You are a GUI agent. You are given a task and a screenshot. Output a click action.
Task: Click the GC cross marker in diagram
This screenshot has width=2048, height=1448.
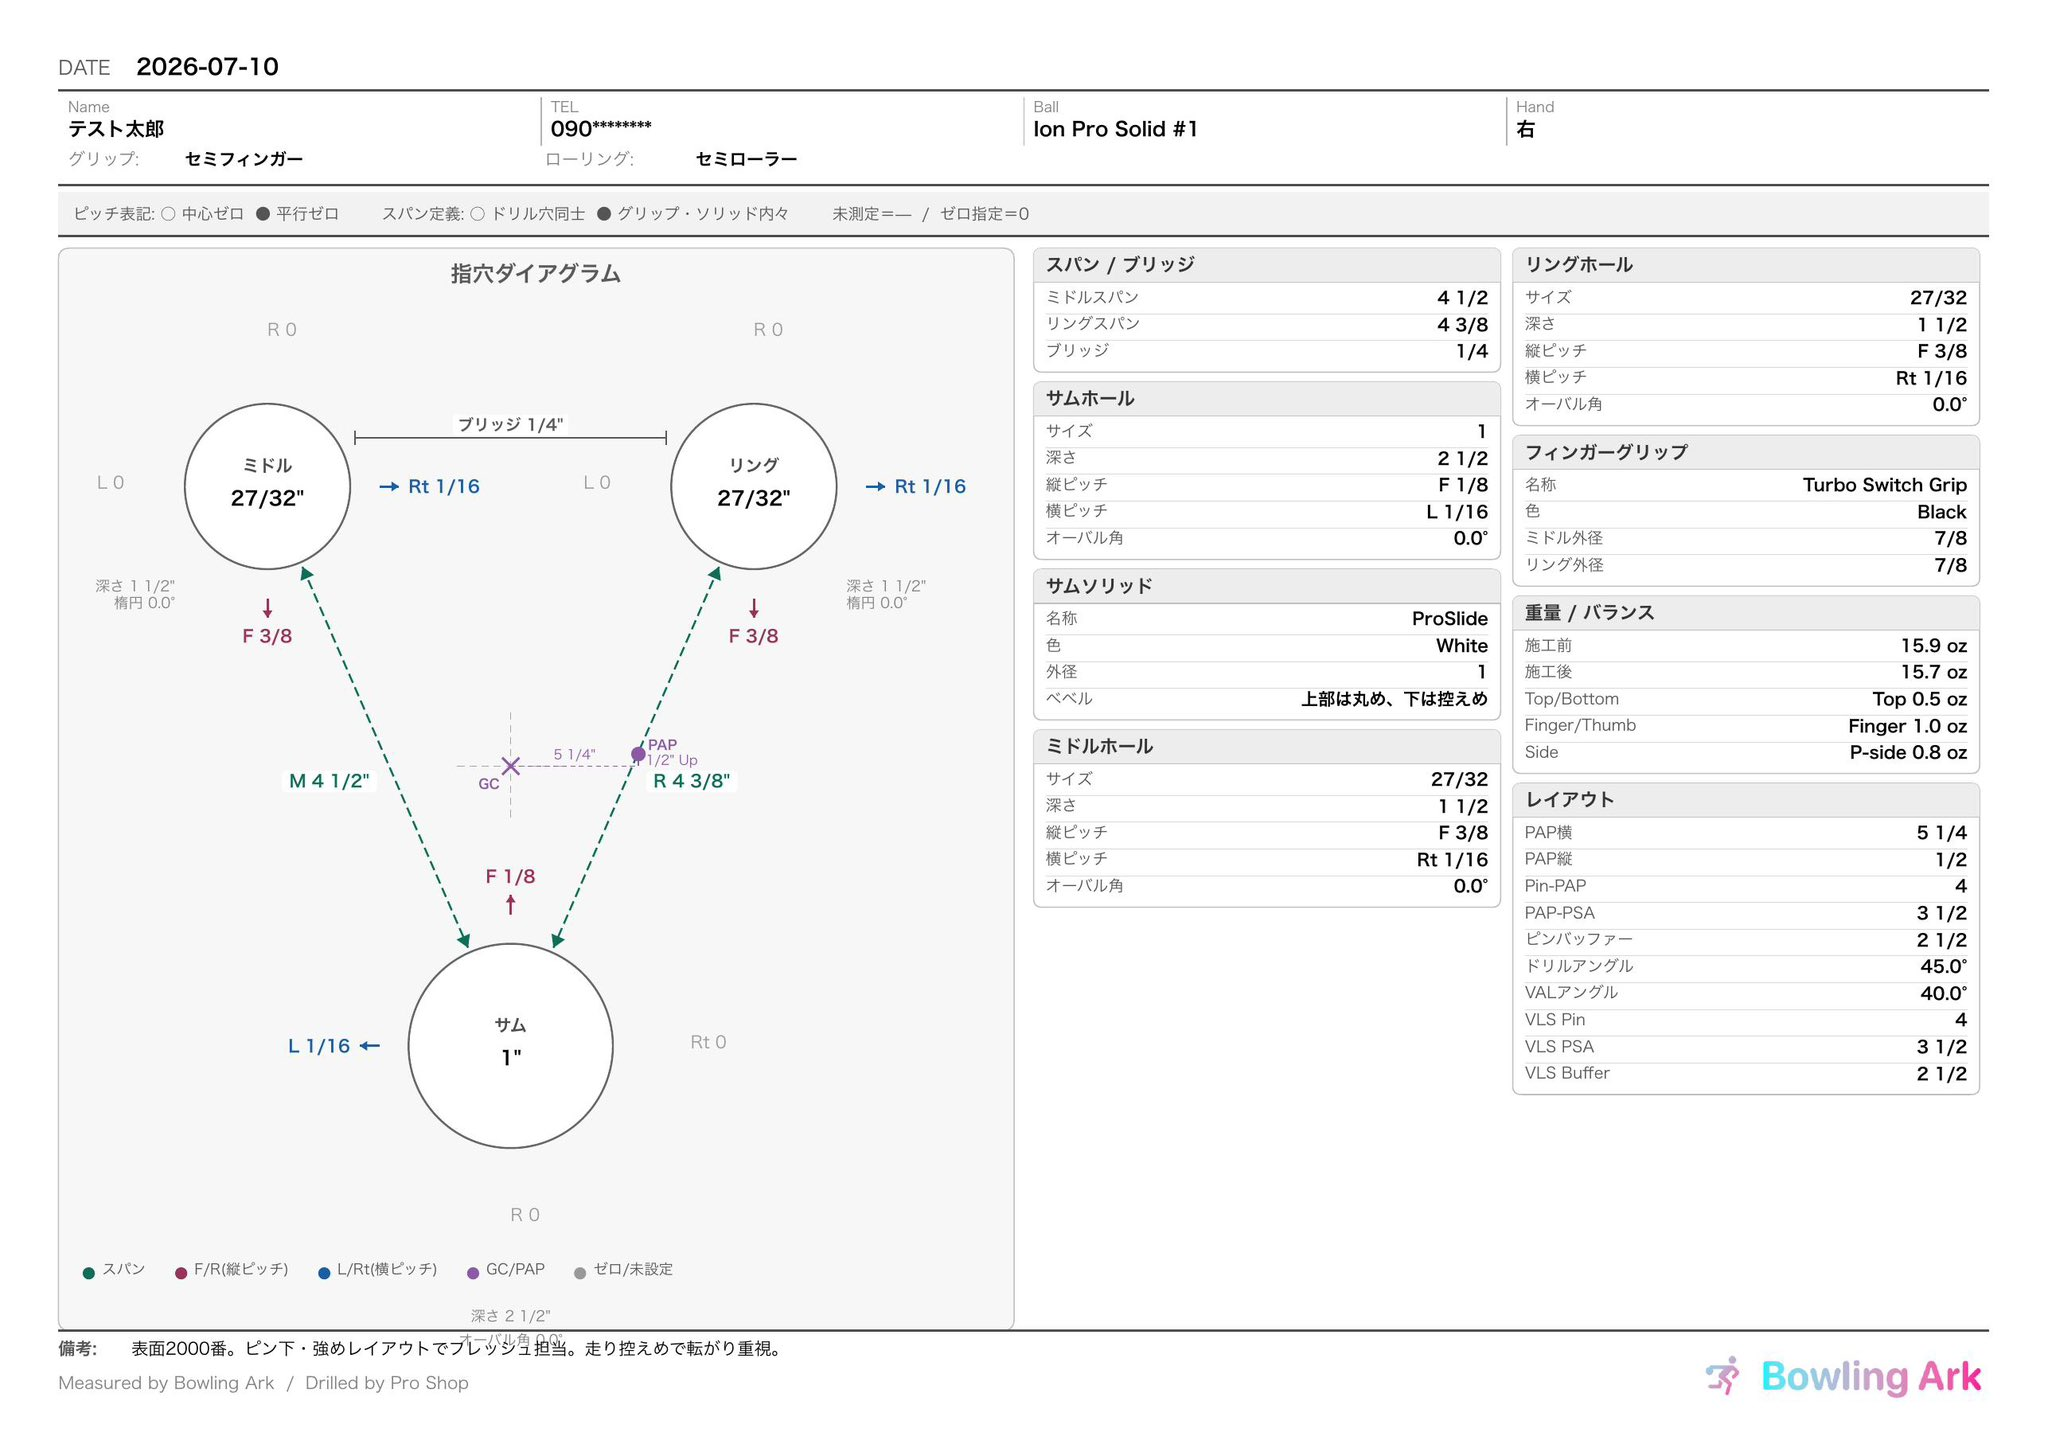pyautogui.click(x=511, y=766)
